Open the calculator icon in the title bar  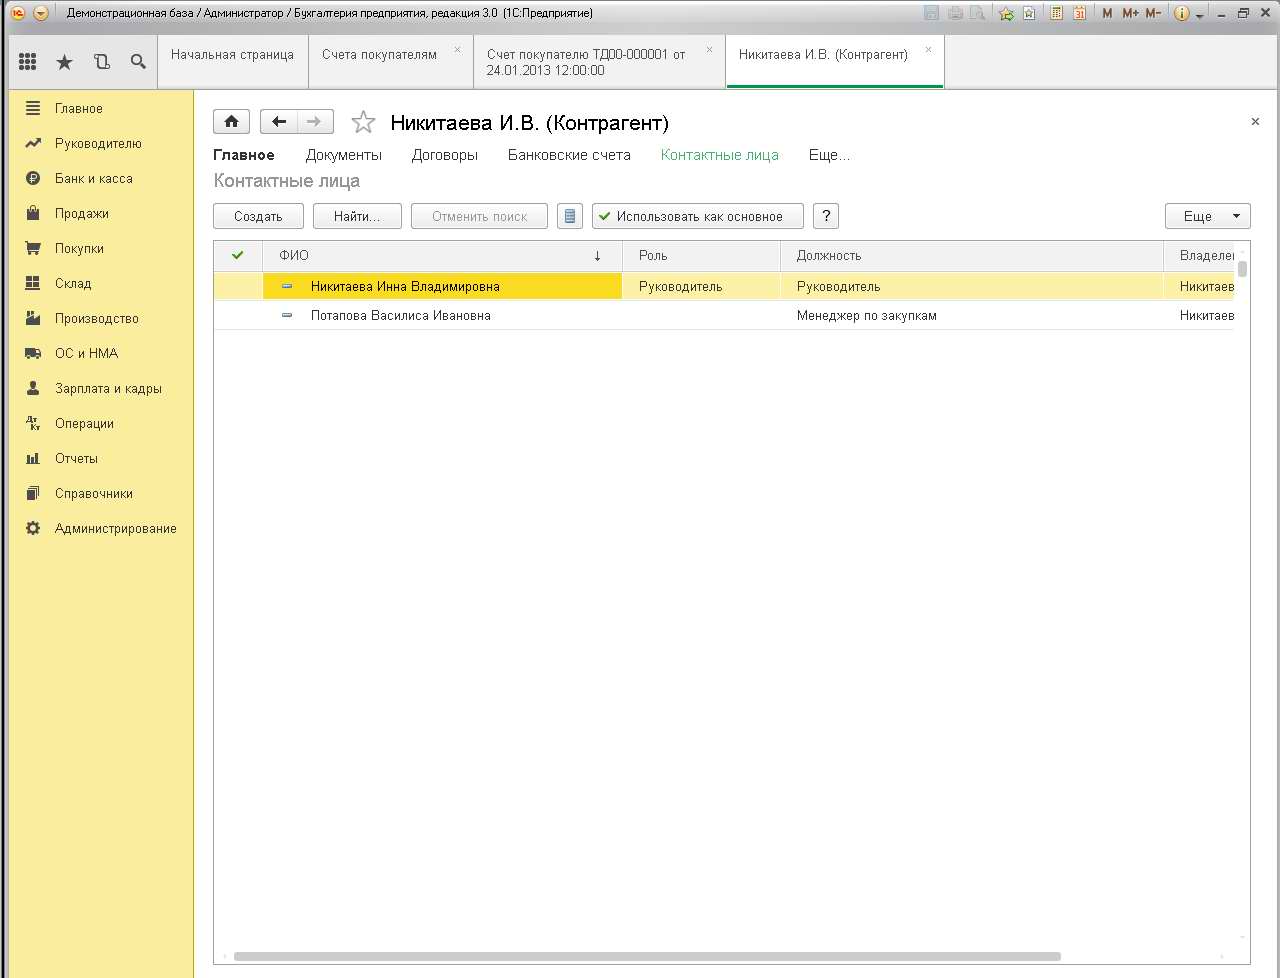[x=1056, y=13]
